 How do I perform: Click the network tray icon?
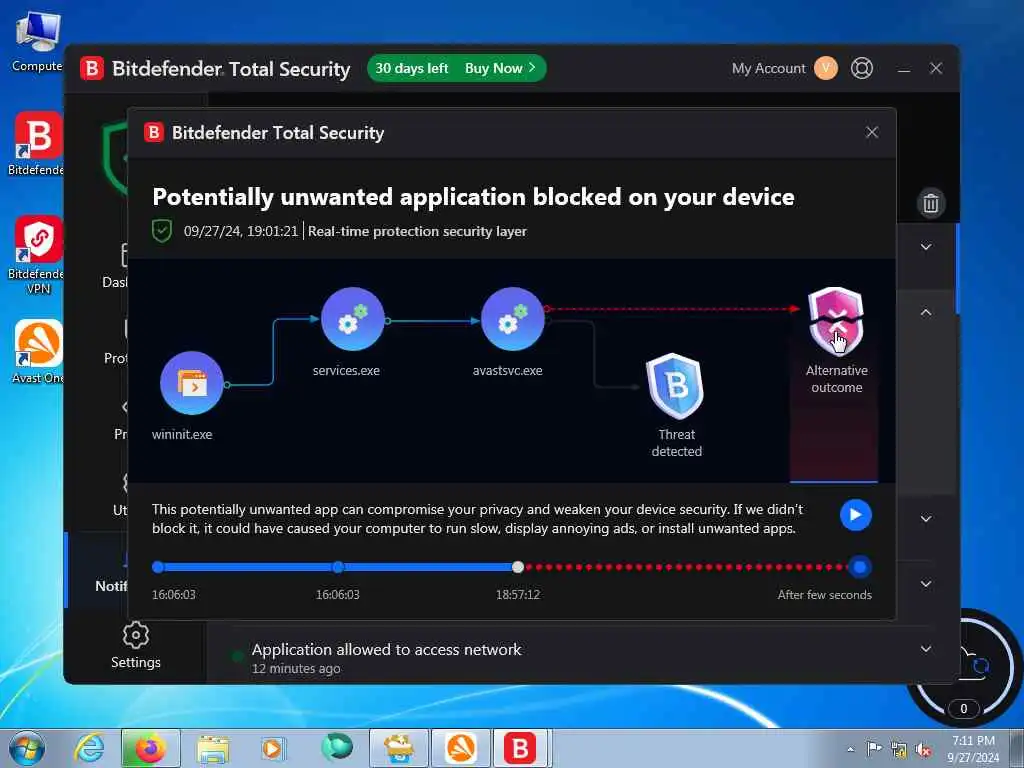coord(899,750)
